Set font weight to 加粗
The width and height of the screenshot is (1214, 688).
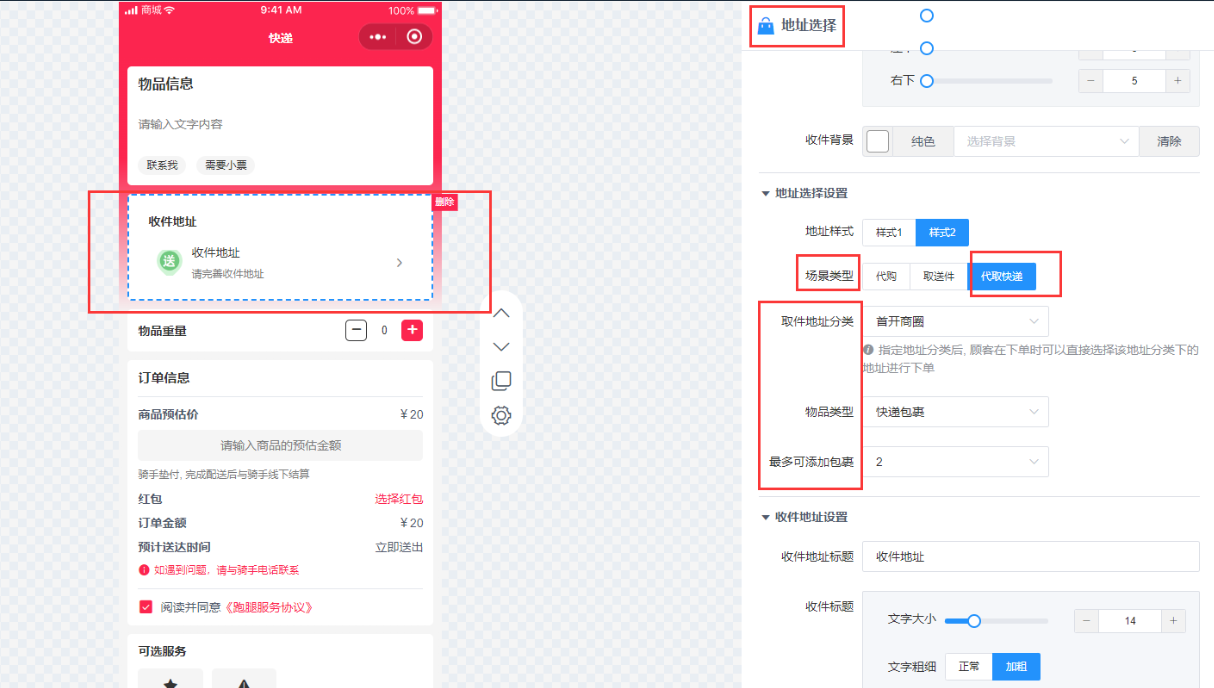click(x=1016, y=666)
